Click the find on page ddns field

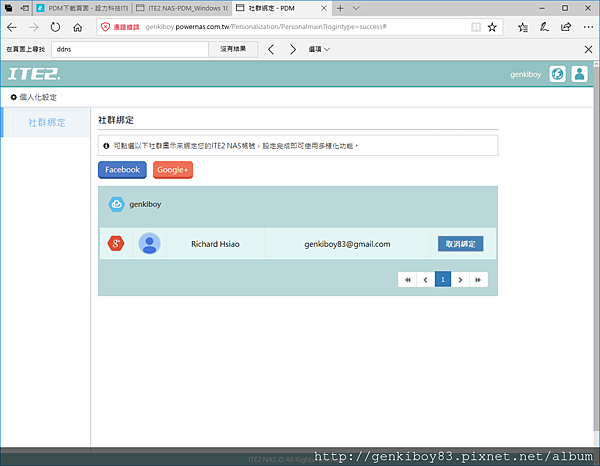coord(130,49)
